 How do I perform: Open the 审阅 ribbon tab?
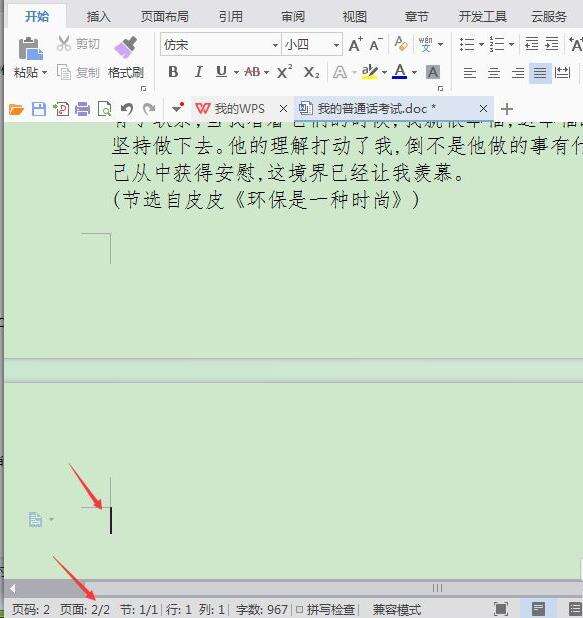[293, 17]
